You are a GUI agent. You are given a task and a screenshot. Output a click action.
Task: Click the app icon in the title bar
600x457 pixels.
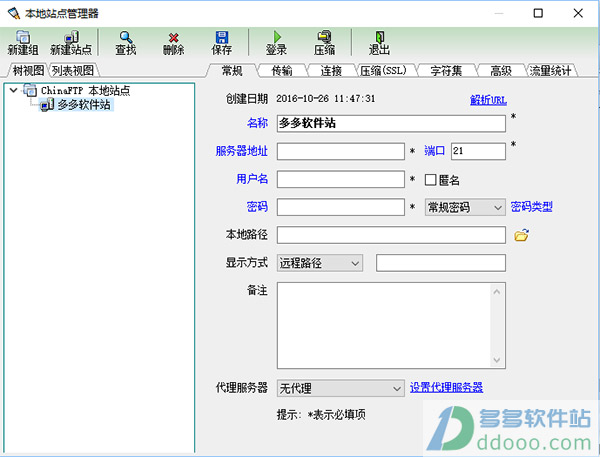tap(14, 13)
